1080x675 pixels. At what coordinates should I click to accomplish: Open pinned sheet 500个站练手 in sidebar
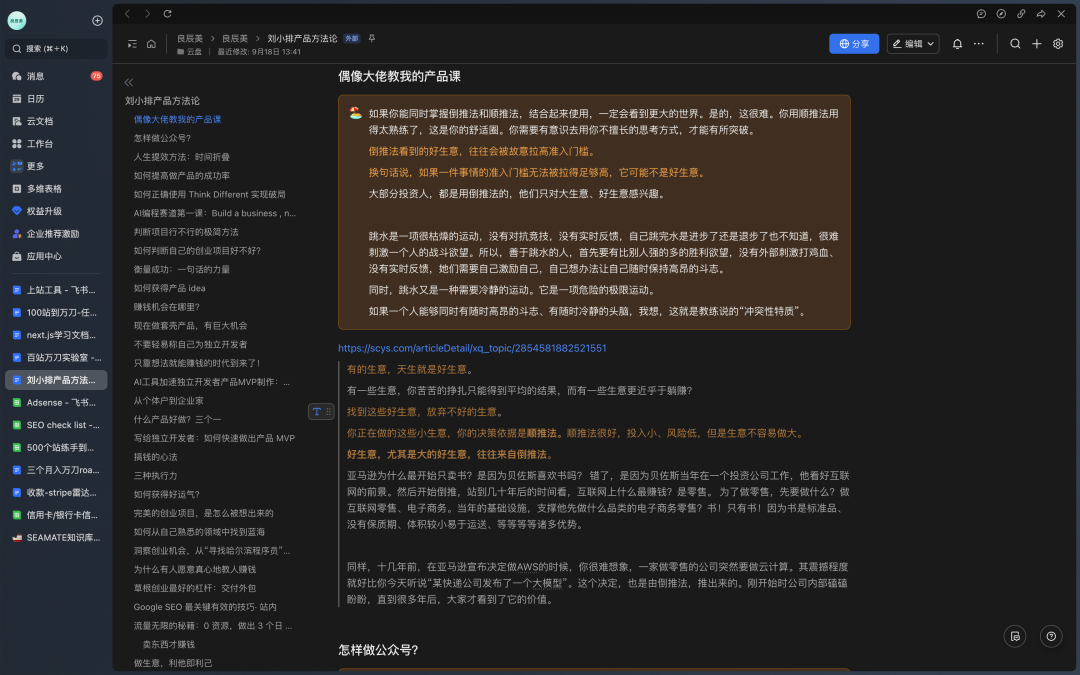click(56, 448)
